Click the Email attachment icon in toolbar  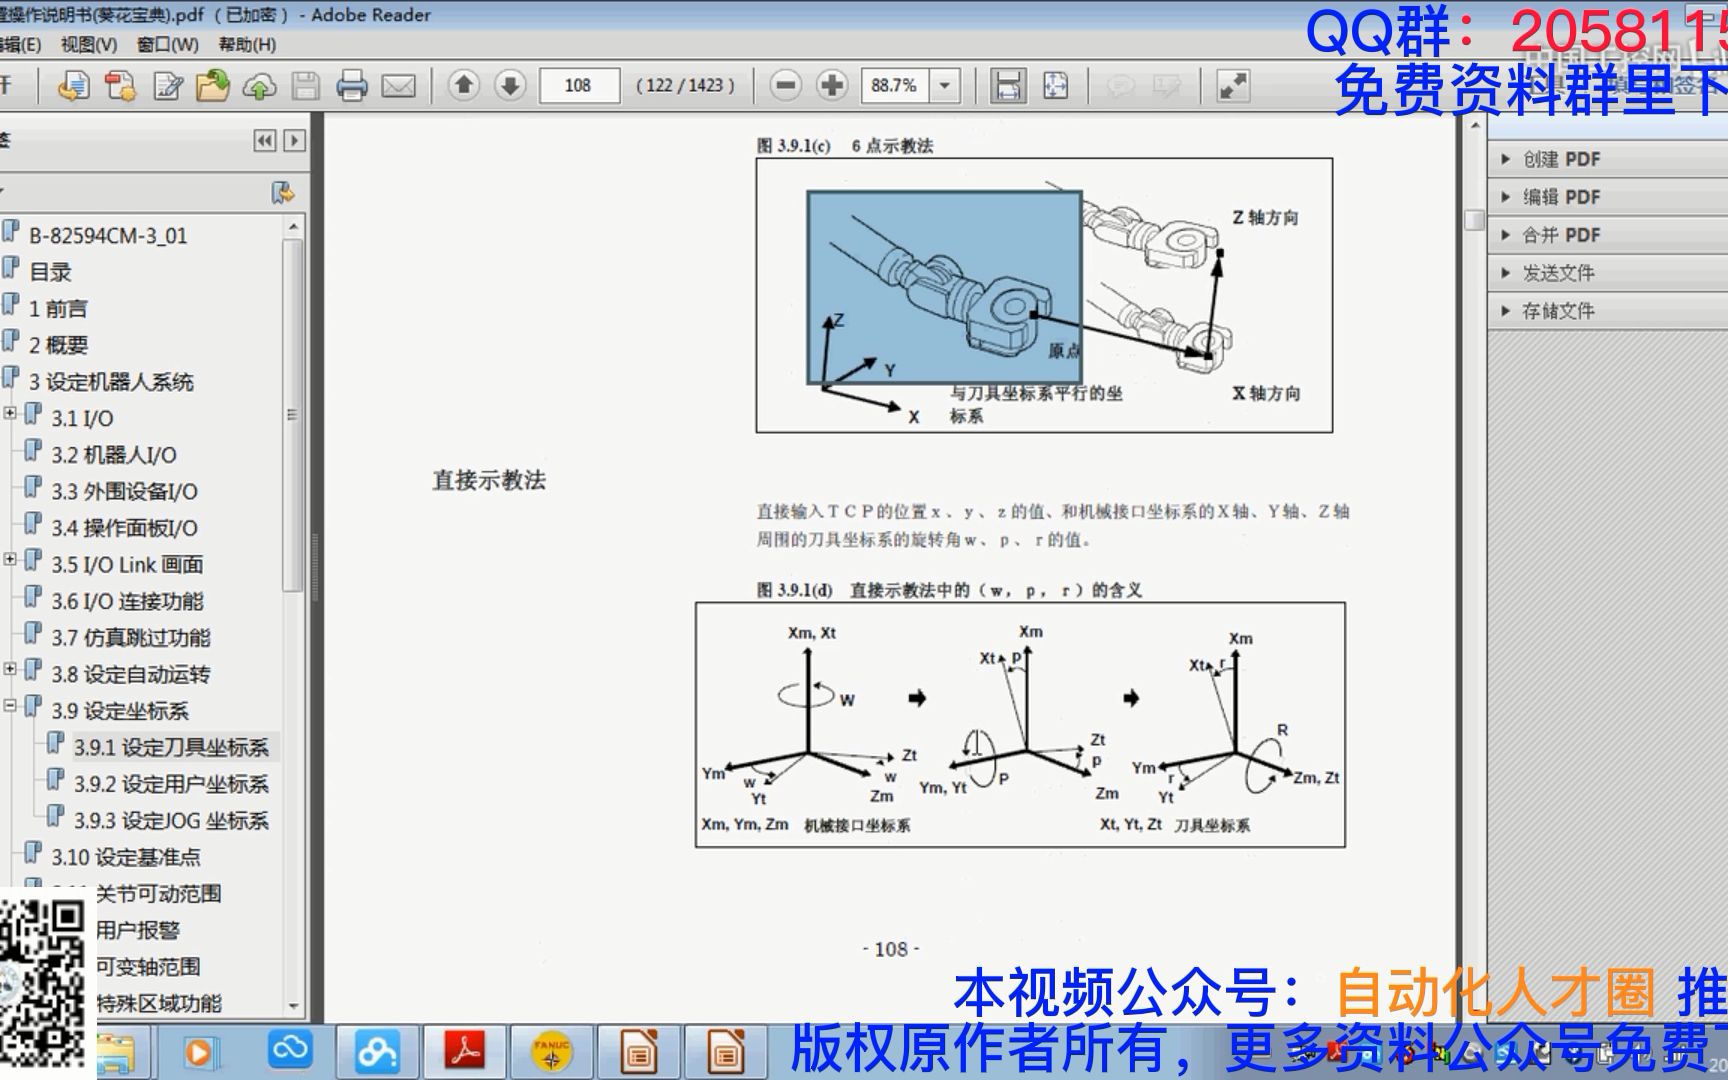click(398, 86)
